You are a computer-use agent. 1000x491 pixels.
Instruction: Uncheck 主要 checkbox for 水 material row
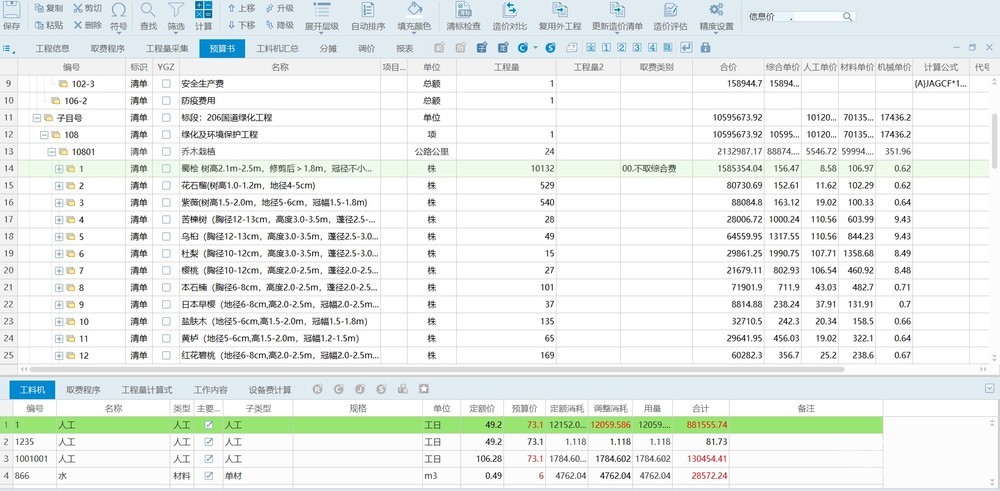(x=208, y=477)
